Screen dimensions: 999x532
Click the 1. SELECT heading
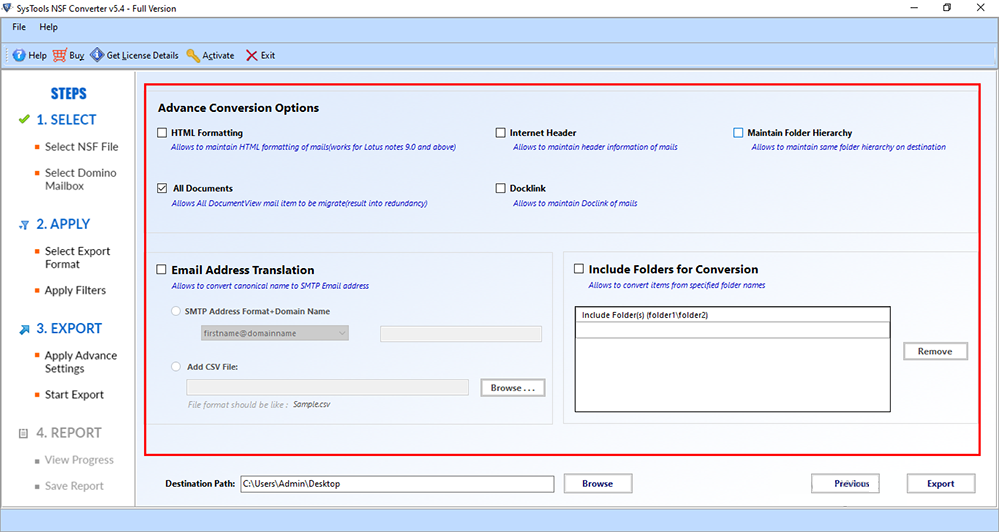[66, 120]
